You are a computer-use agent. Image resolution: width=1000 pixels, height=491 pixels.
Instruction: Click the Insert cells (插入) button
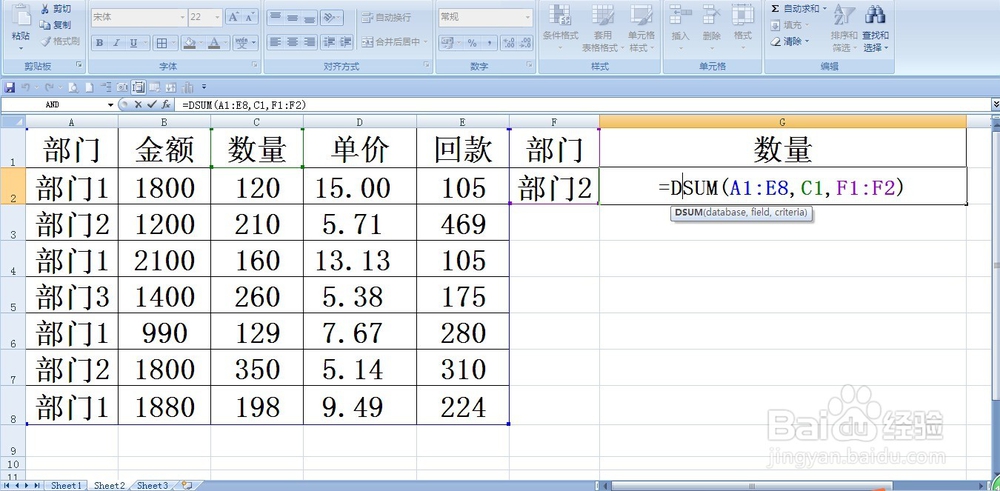pyautogui.click(x=680, y=26)
